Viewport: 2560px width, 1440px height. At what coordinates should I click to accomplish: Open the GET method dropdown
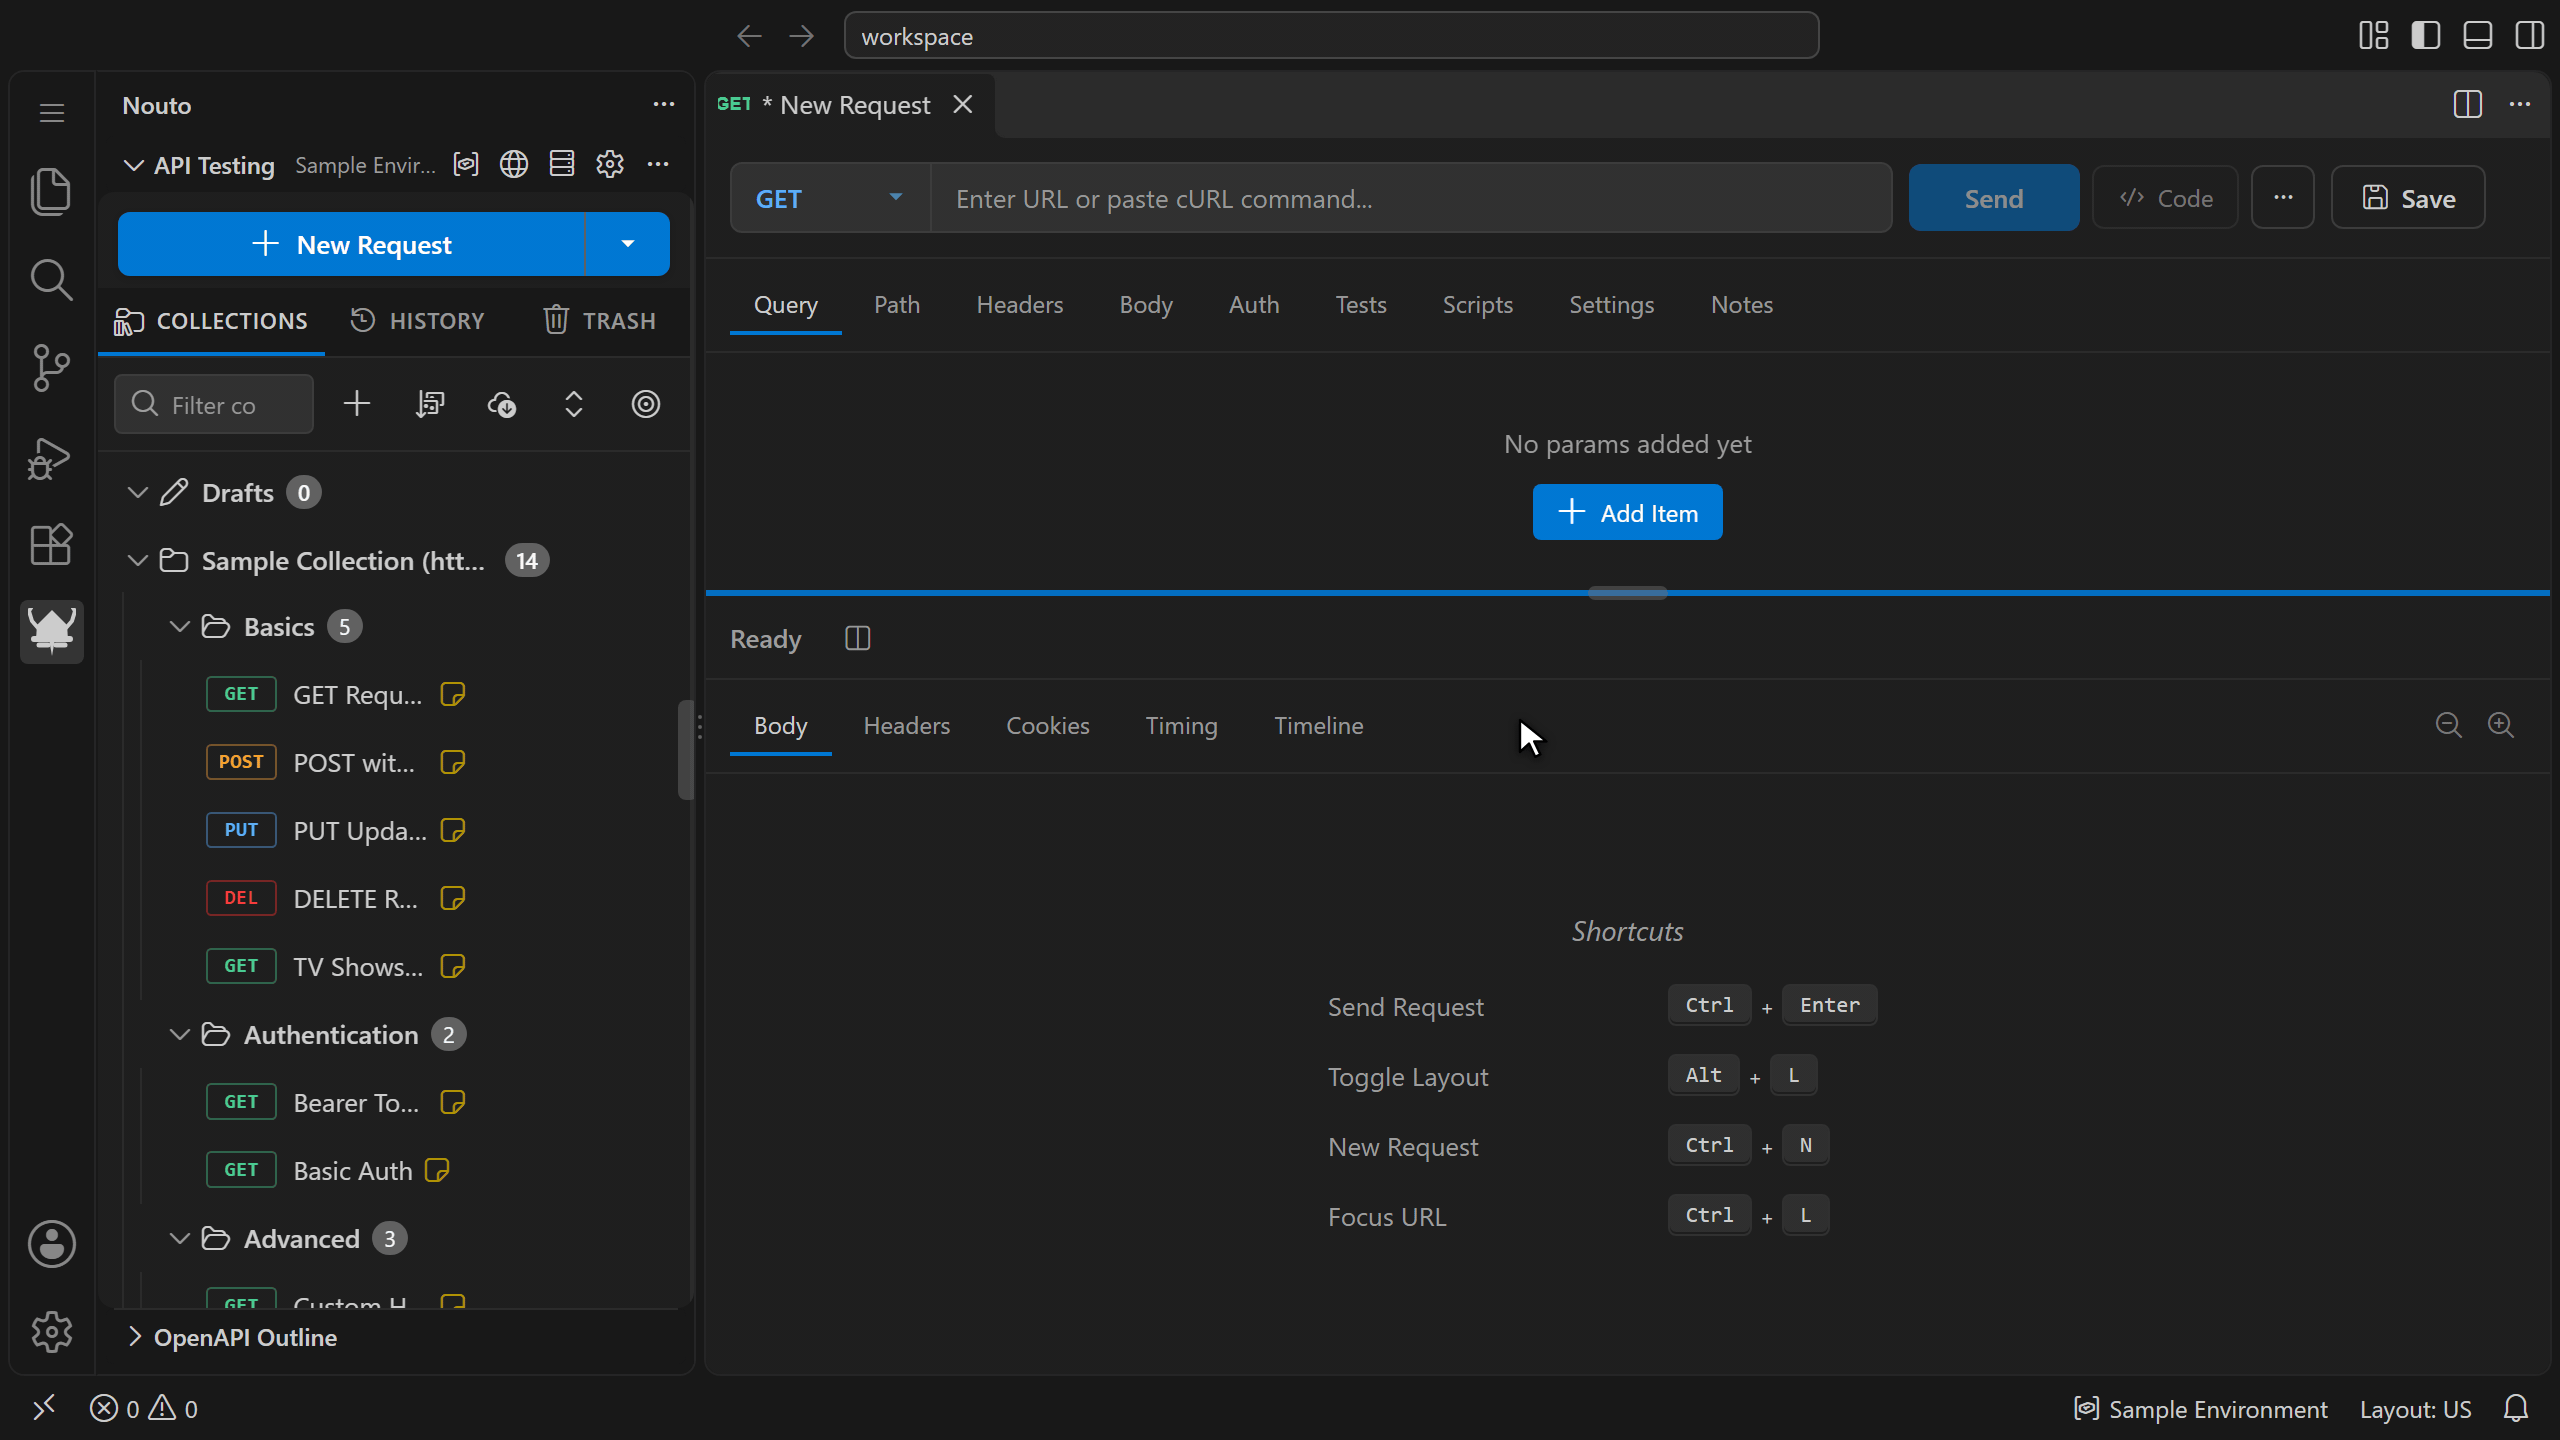(830, 198)
